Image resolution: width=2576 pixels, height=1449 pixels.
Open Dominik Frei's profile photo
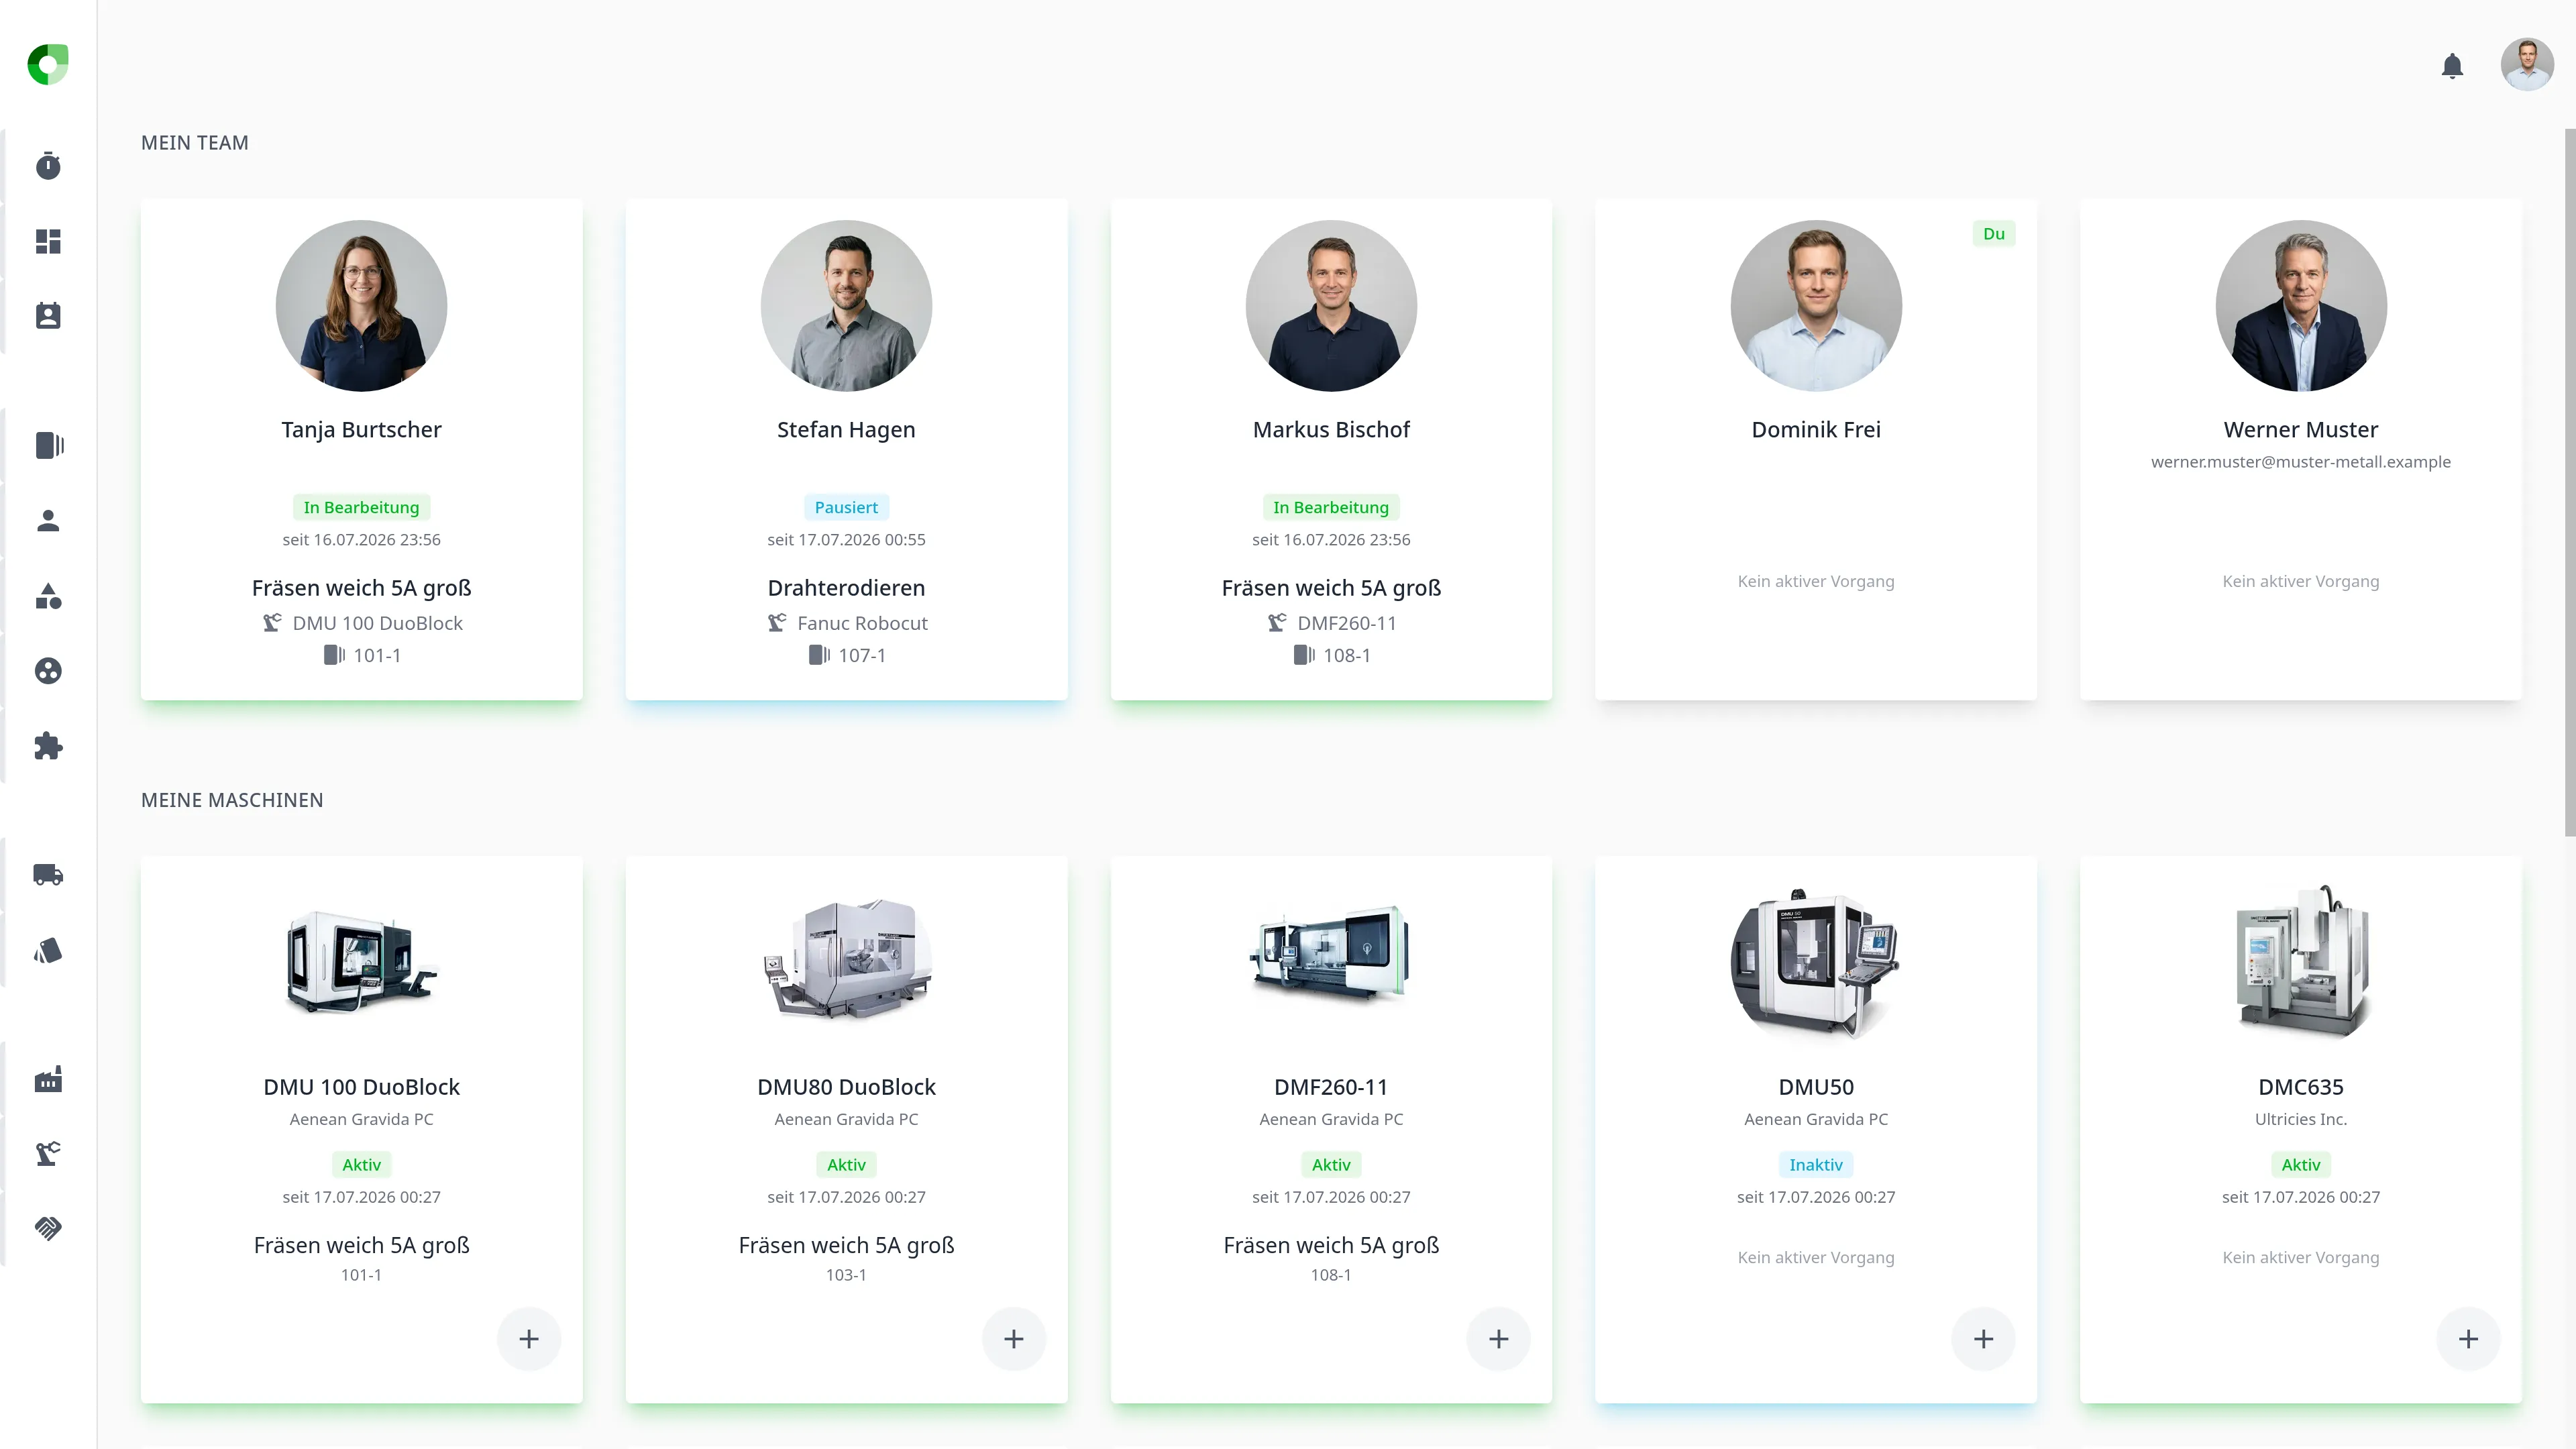point(1816,306)
